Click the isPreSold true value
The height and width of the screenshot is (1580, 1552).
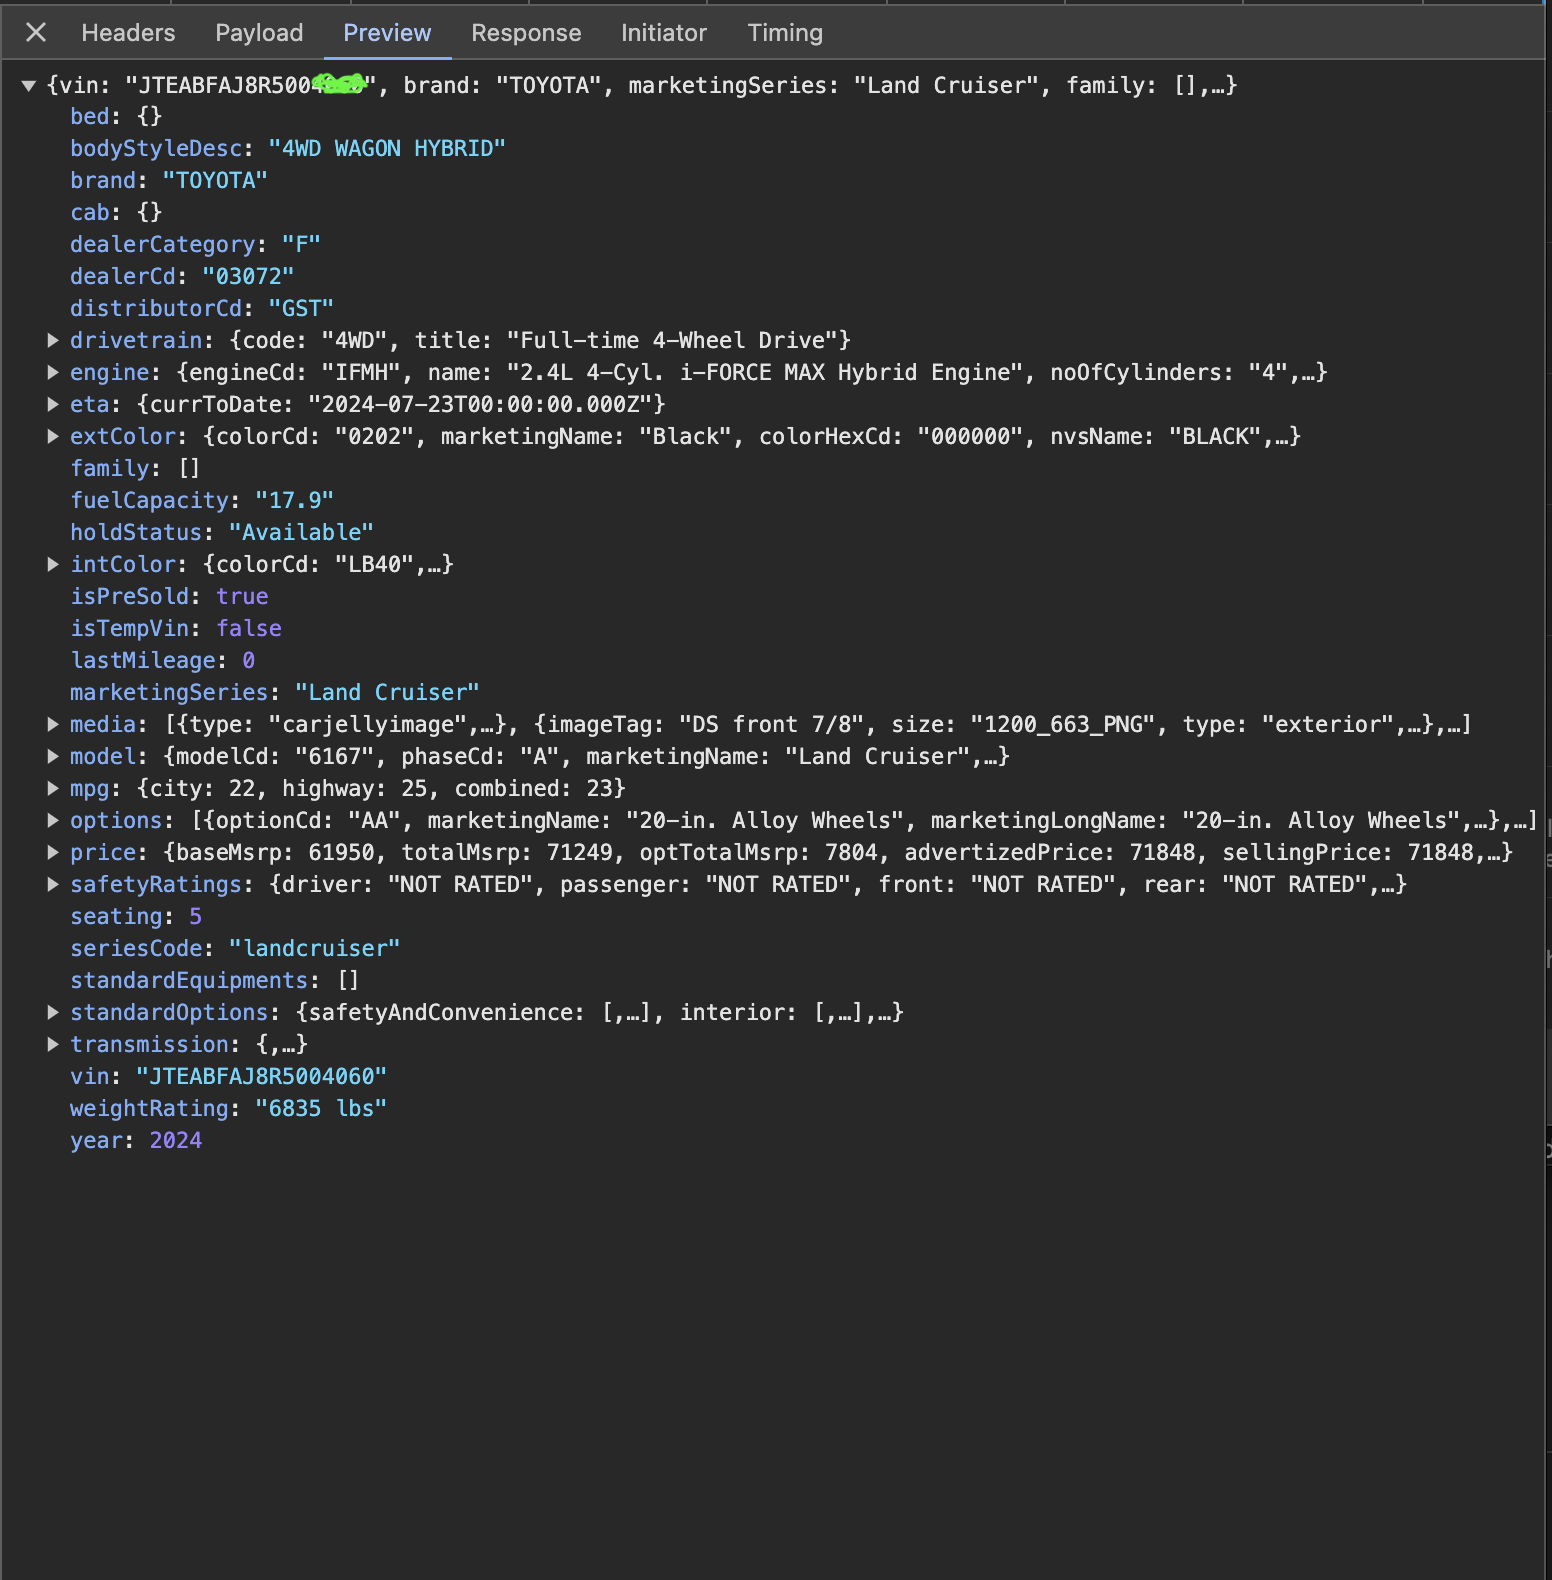pos(242,596)
